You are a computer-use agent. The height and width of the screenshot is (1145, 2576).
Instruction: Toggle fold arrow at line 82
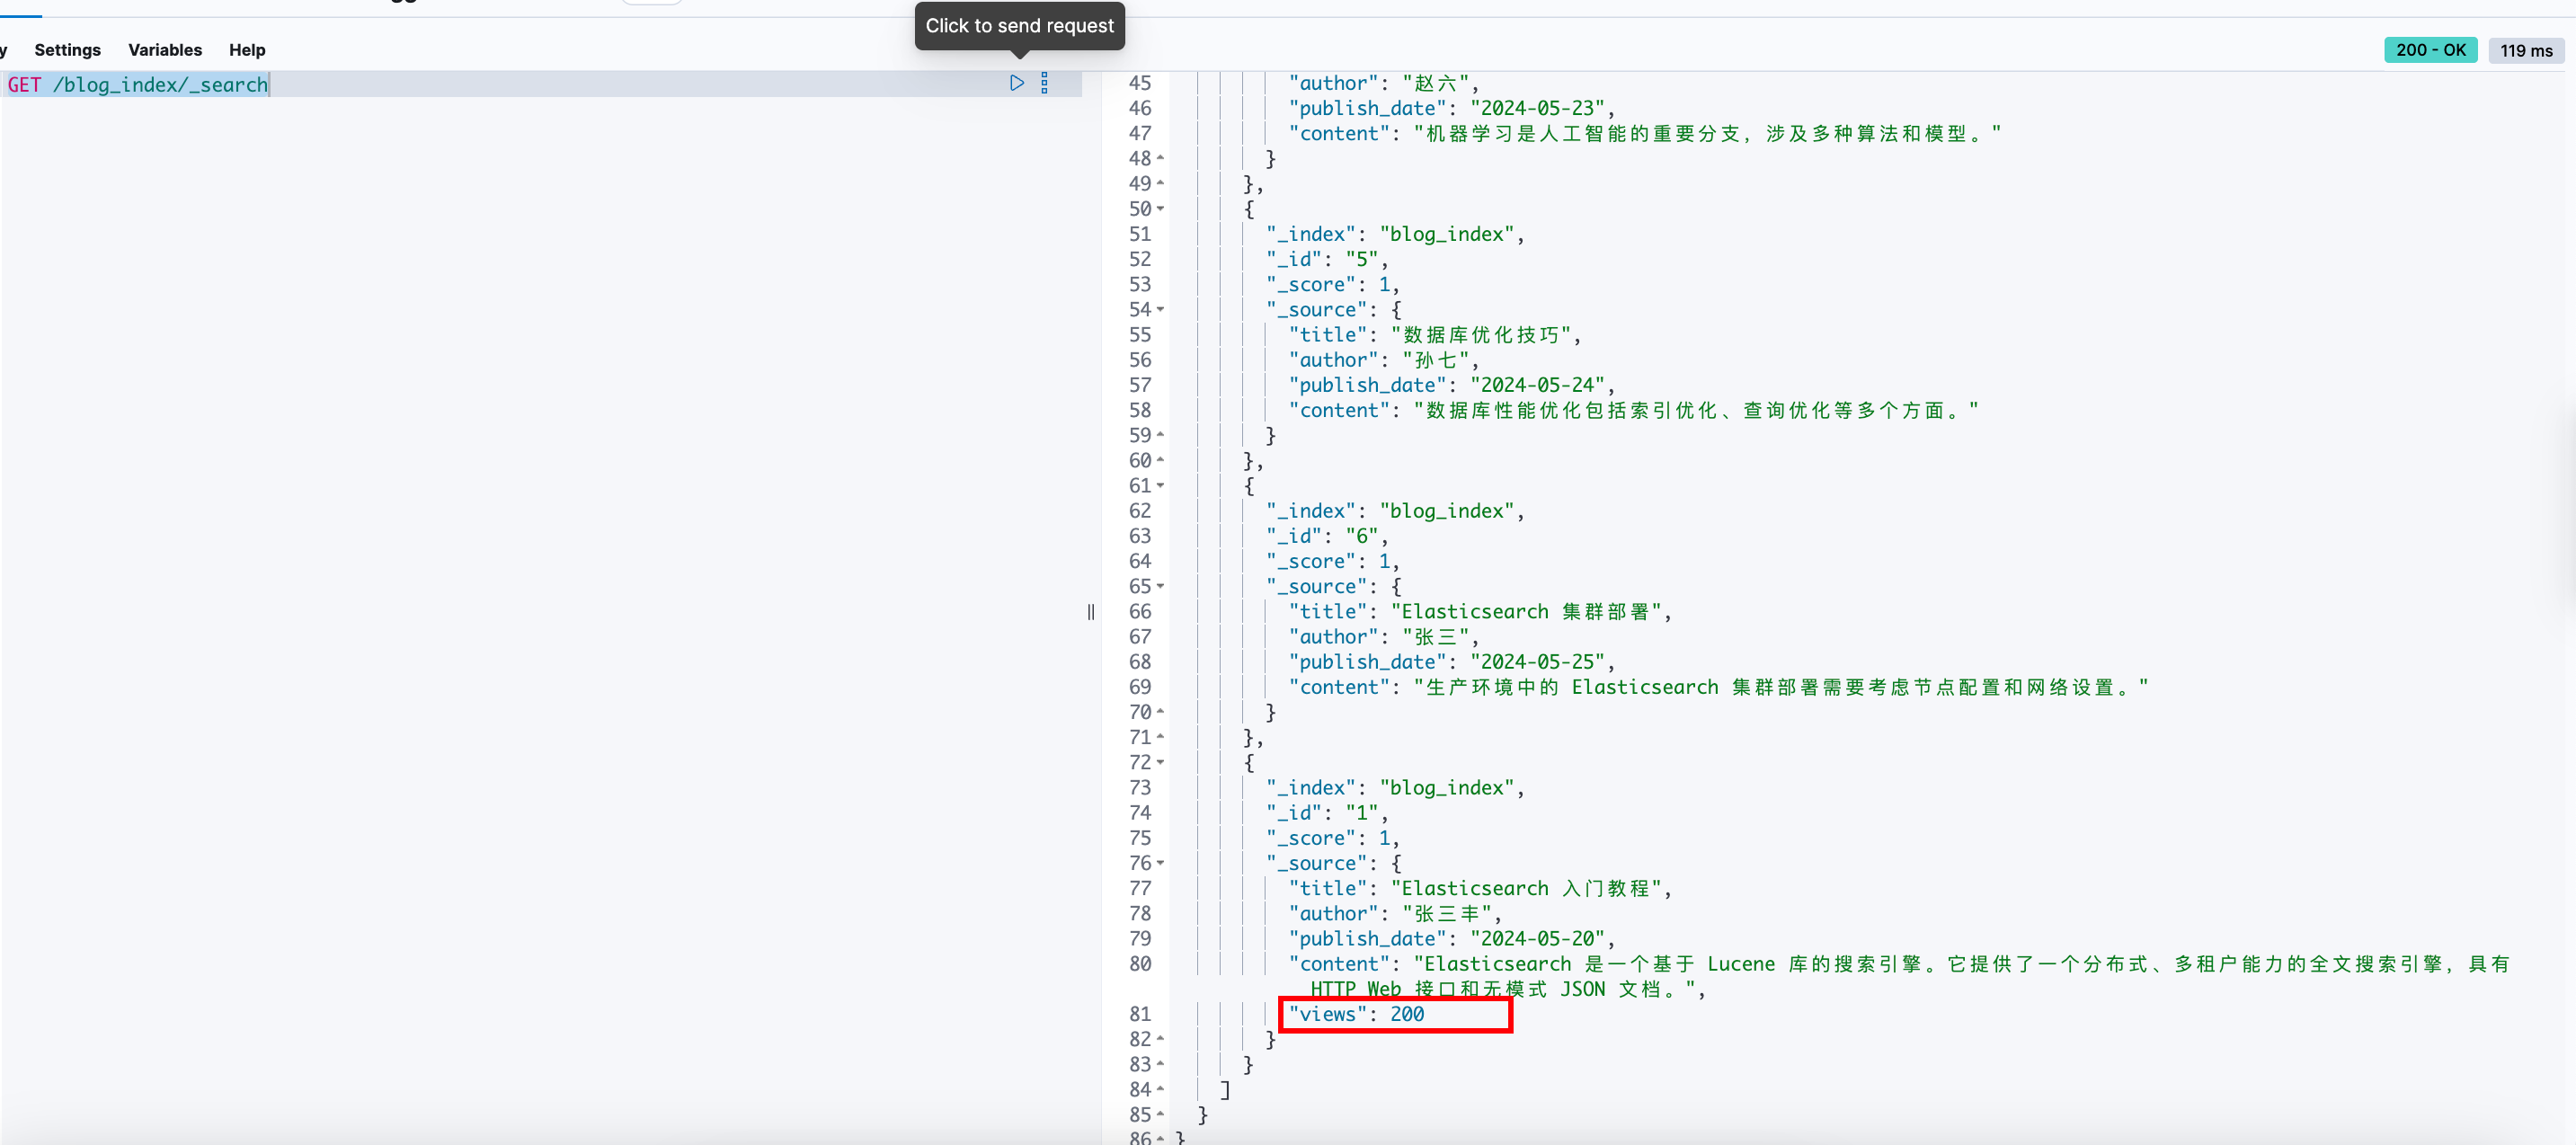pyautogui.click(x=1160, y=1039)
